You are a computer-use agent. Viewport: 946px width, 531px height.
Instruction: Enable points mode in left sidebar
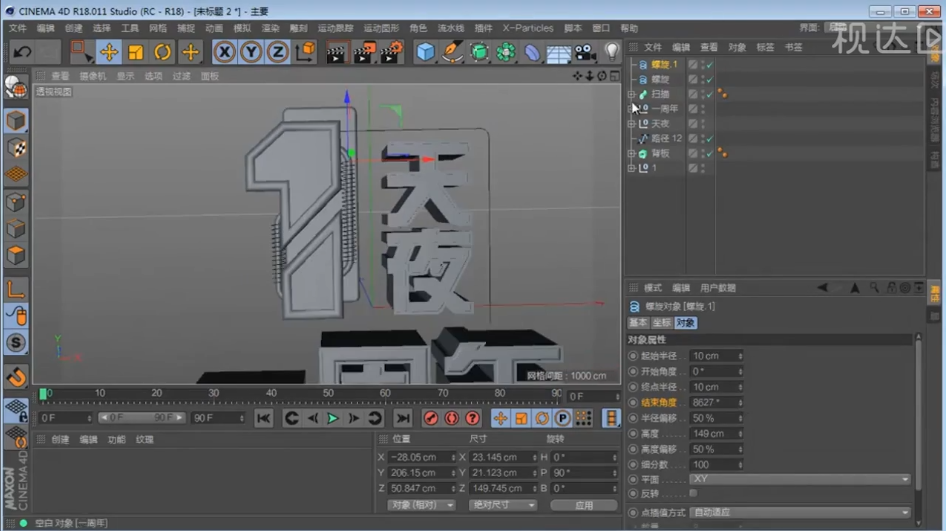click(16, 202)
